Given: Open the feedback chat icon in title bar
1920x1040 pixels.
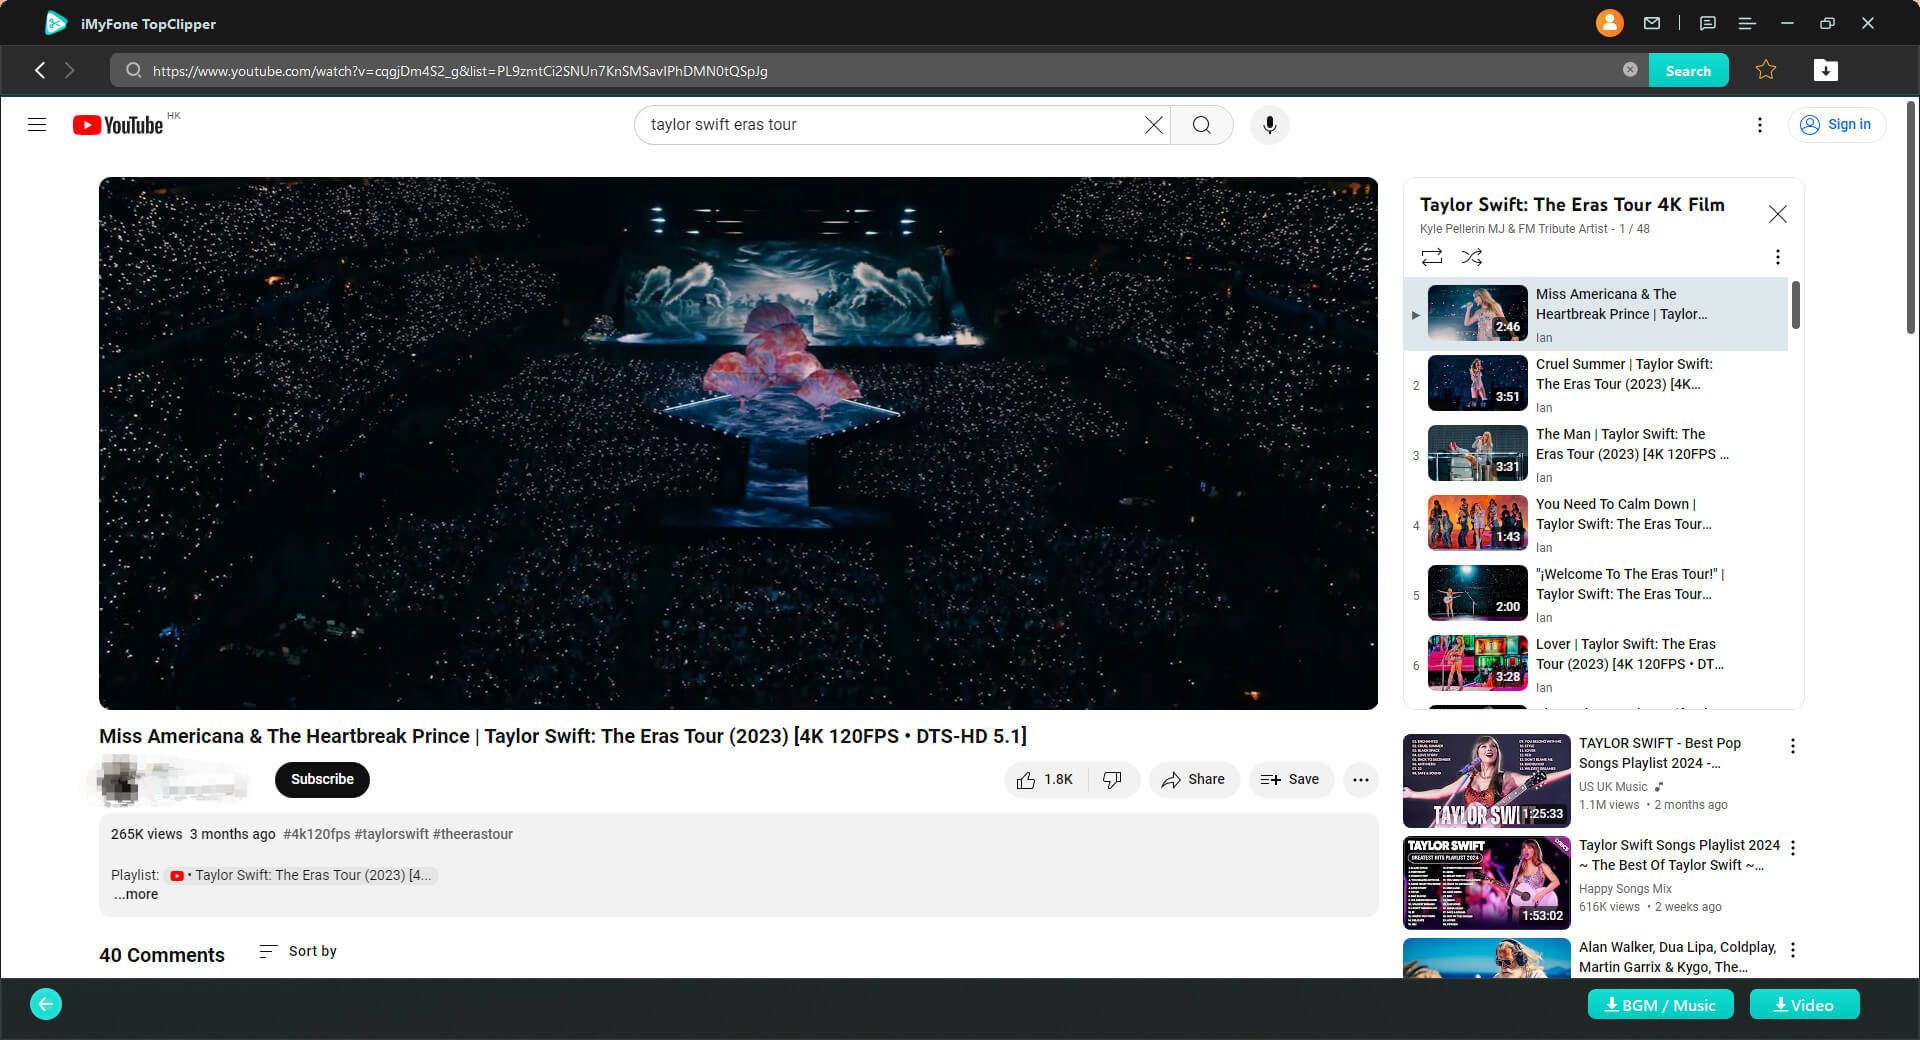Looking at the screenshot, I should 1708,23.
